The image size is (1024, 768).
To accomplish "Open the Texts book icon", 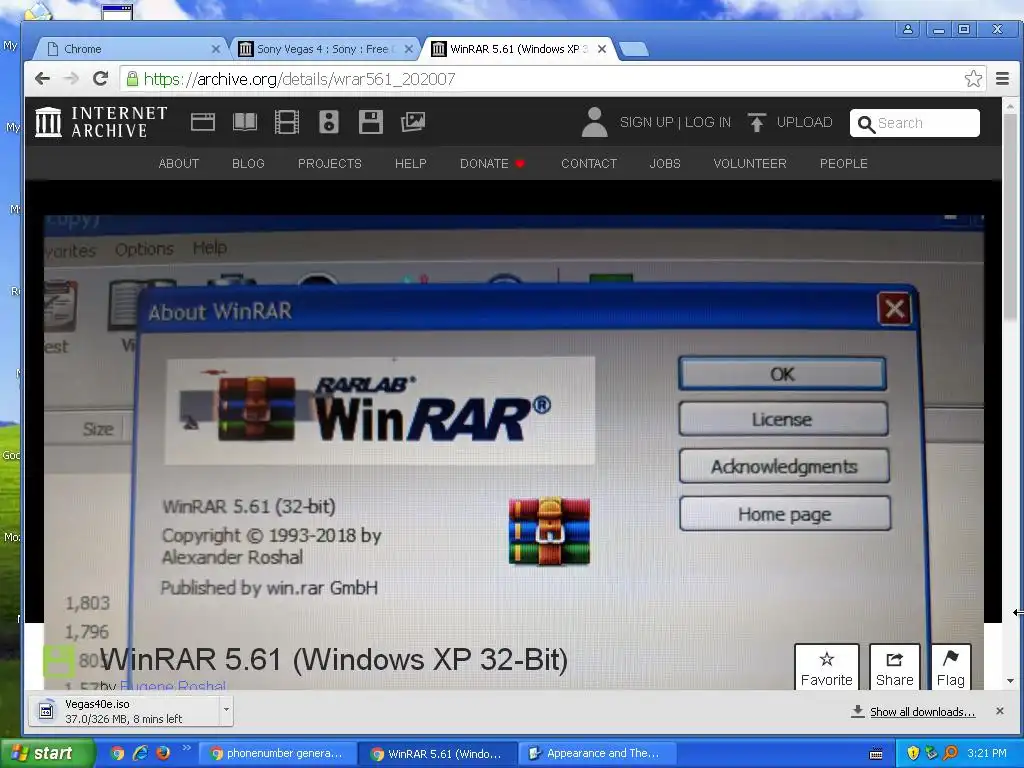I will coord(245,122).
